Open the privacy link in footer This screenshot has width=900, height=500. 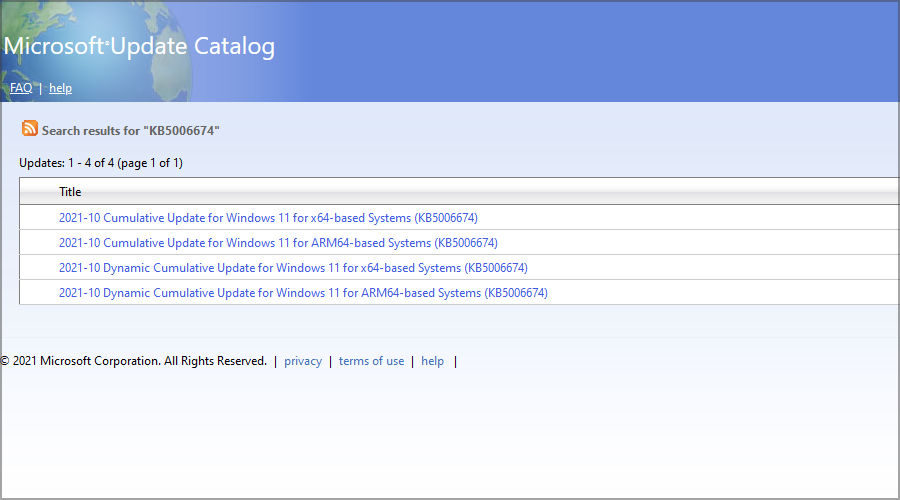[x=303, y=361]
